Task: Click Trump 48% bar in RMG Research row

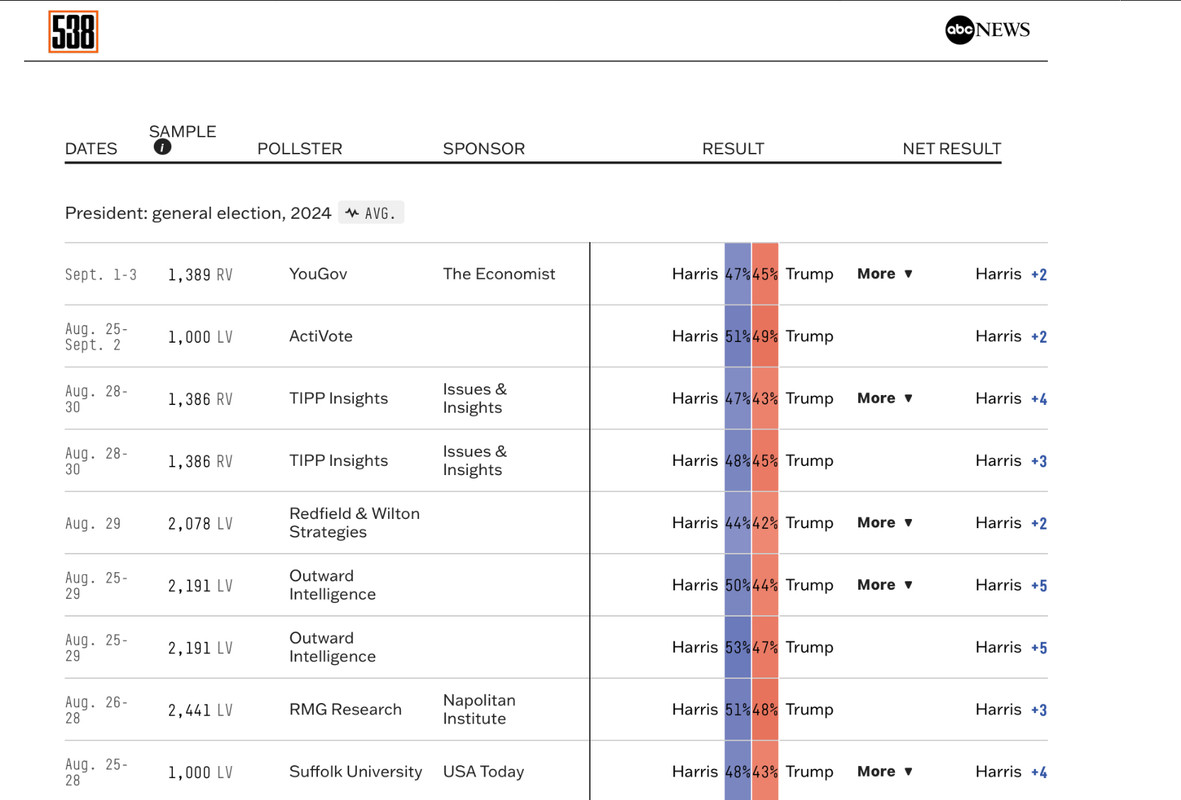Action: tap(764, 710)
